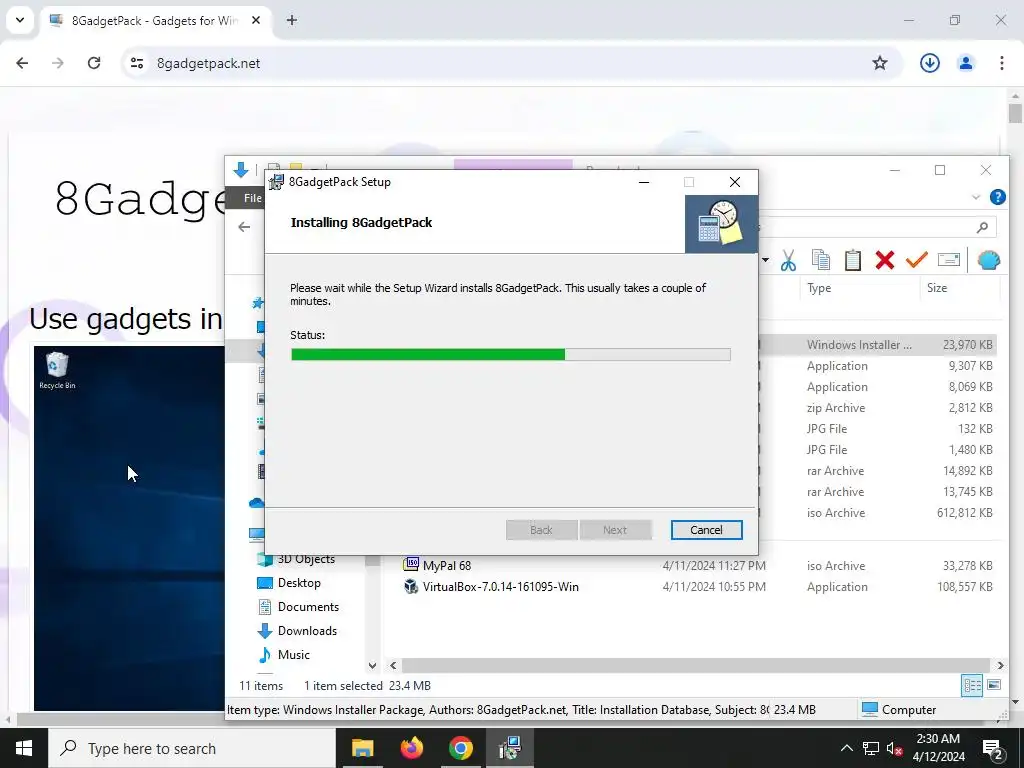1024x768 pixels.
Task: Open Music in navigation pane
Action: click(x=293, y=654)
